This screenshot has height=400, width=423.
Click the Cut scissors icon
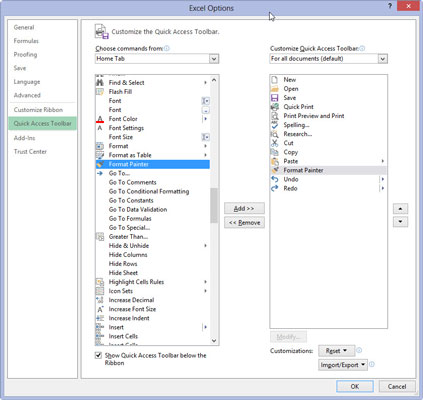274,143
